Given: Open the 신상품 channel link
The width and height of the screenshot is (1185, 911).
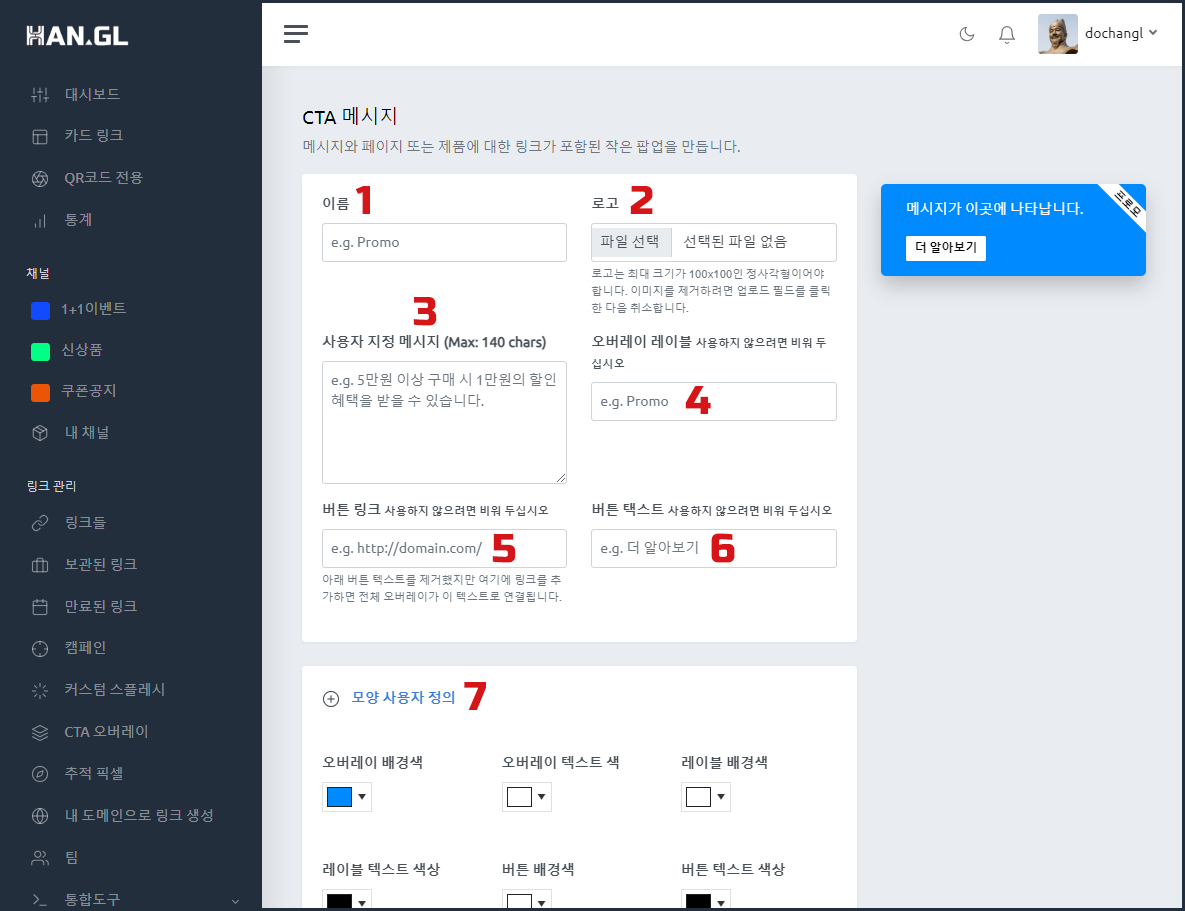Looking at the screenshot, I should [82, 350].
